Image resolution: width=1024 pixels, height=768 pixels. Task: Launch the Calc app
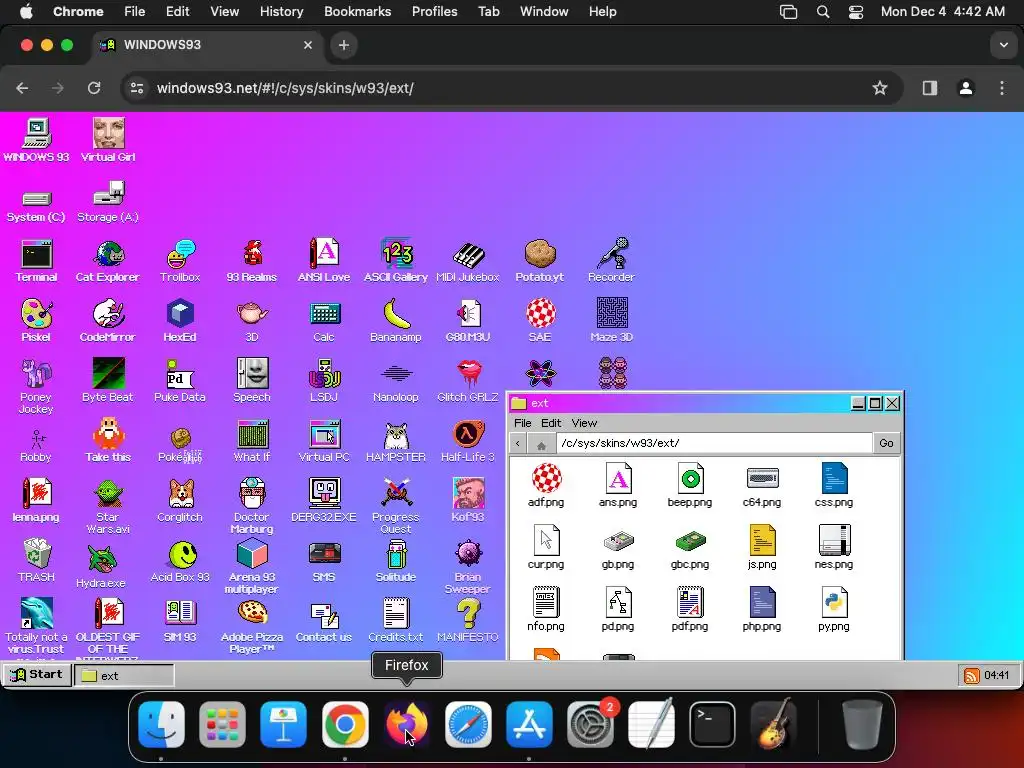point(324,321)
